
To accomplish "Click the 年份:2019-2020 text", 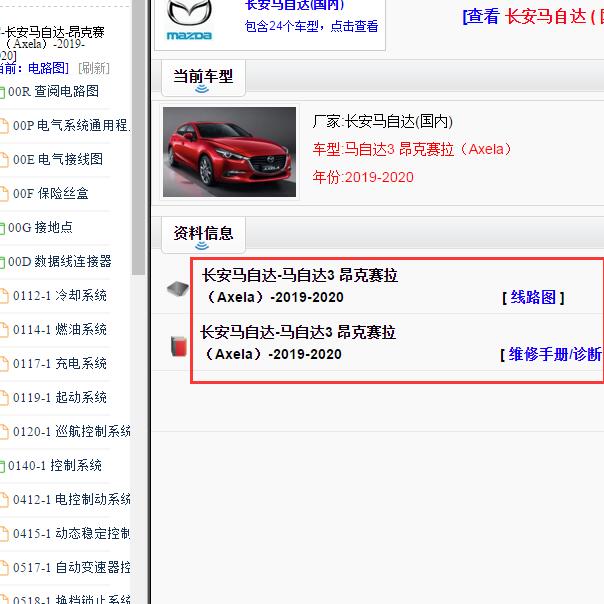I will point(363,177).
